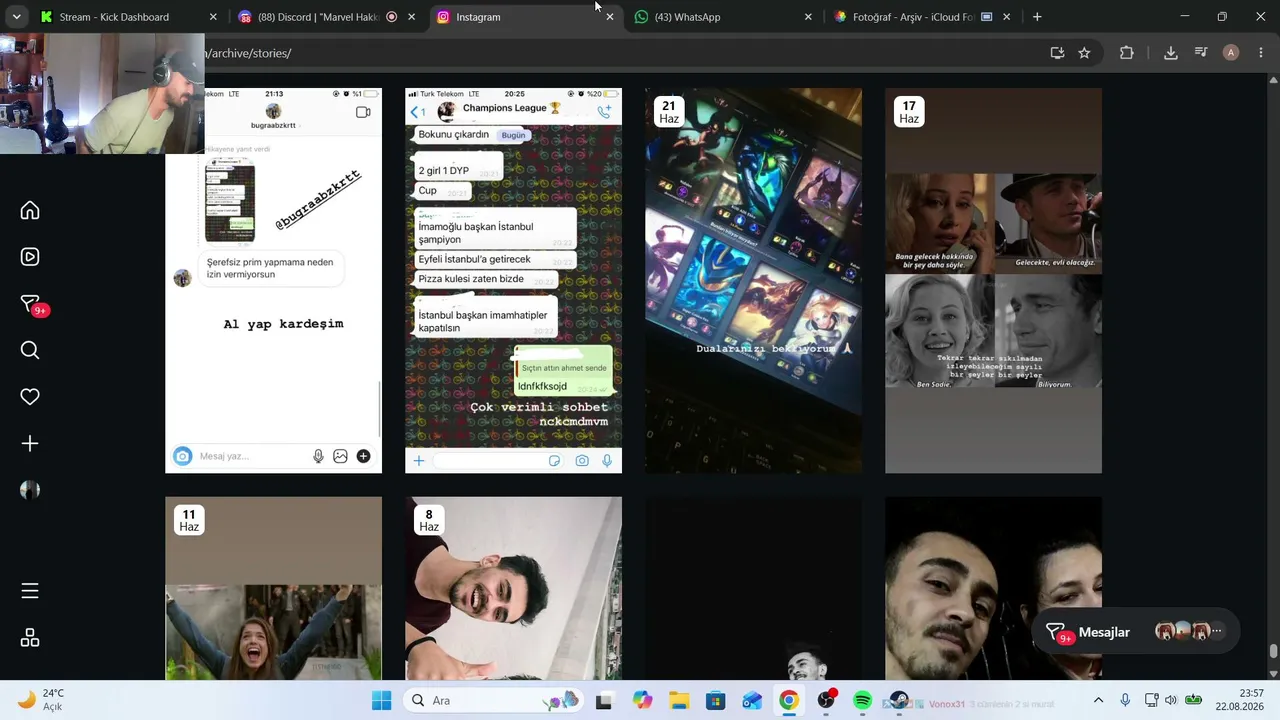This screenshot has width=1280, height=720.
Task: Close the Discord tab
Action: 411,17
